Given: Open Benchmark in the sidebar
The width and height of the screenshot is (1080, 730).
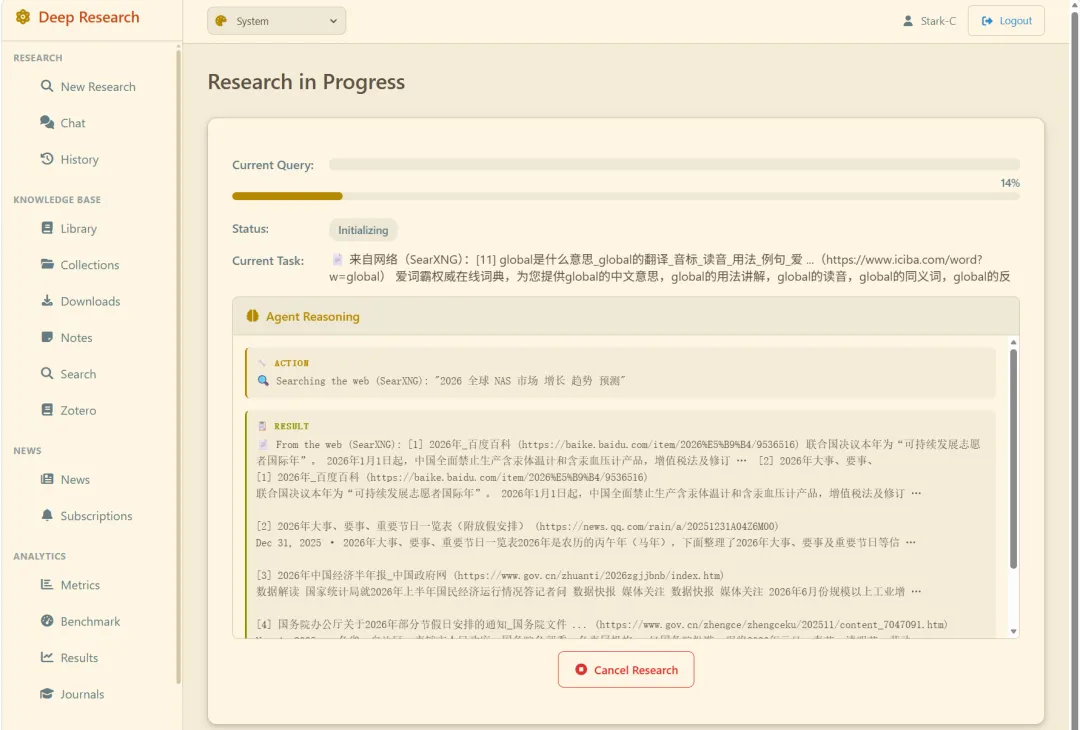Looking at the screenshot, I should [x=90, y=621].
